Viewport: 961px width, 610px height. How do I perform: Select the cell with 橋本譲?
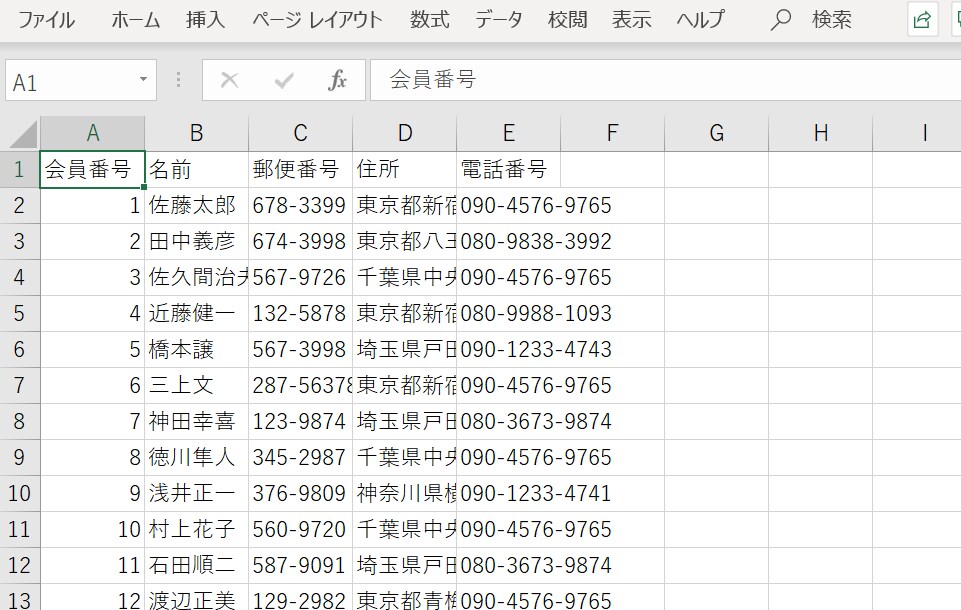pos(196,349)
